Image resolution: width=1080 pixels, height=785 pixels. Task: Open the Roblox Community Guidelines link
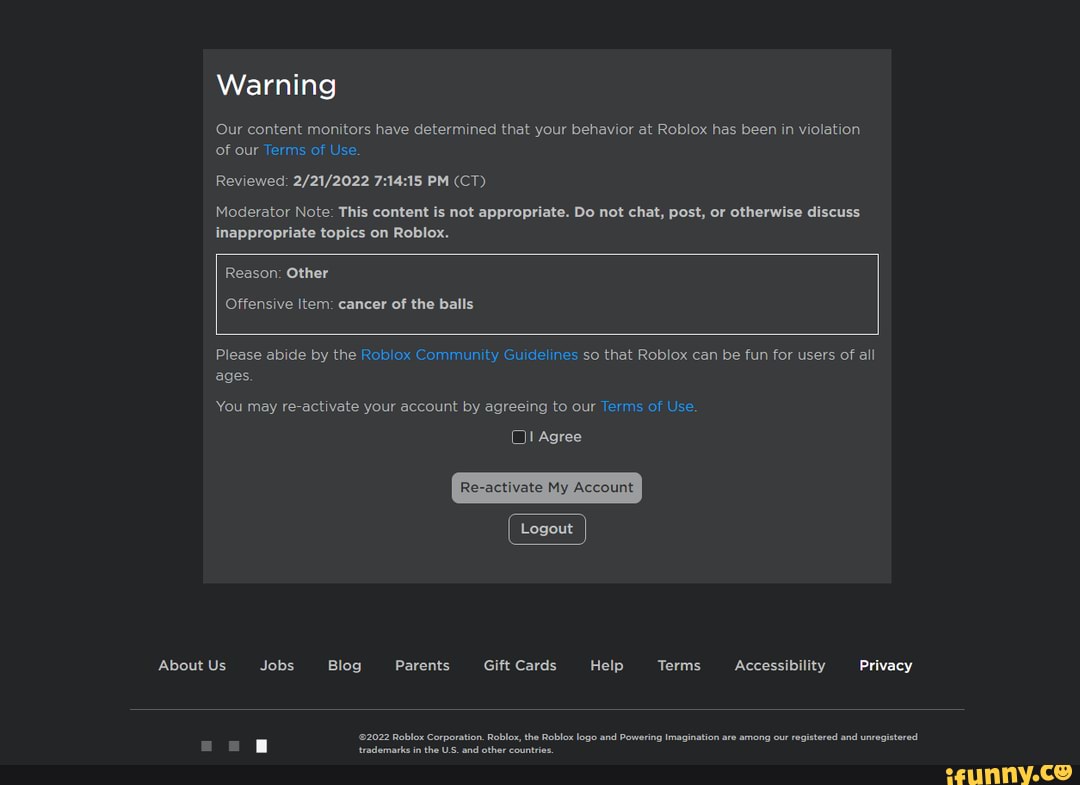click(469, 355)
